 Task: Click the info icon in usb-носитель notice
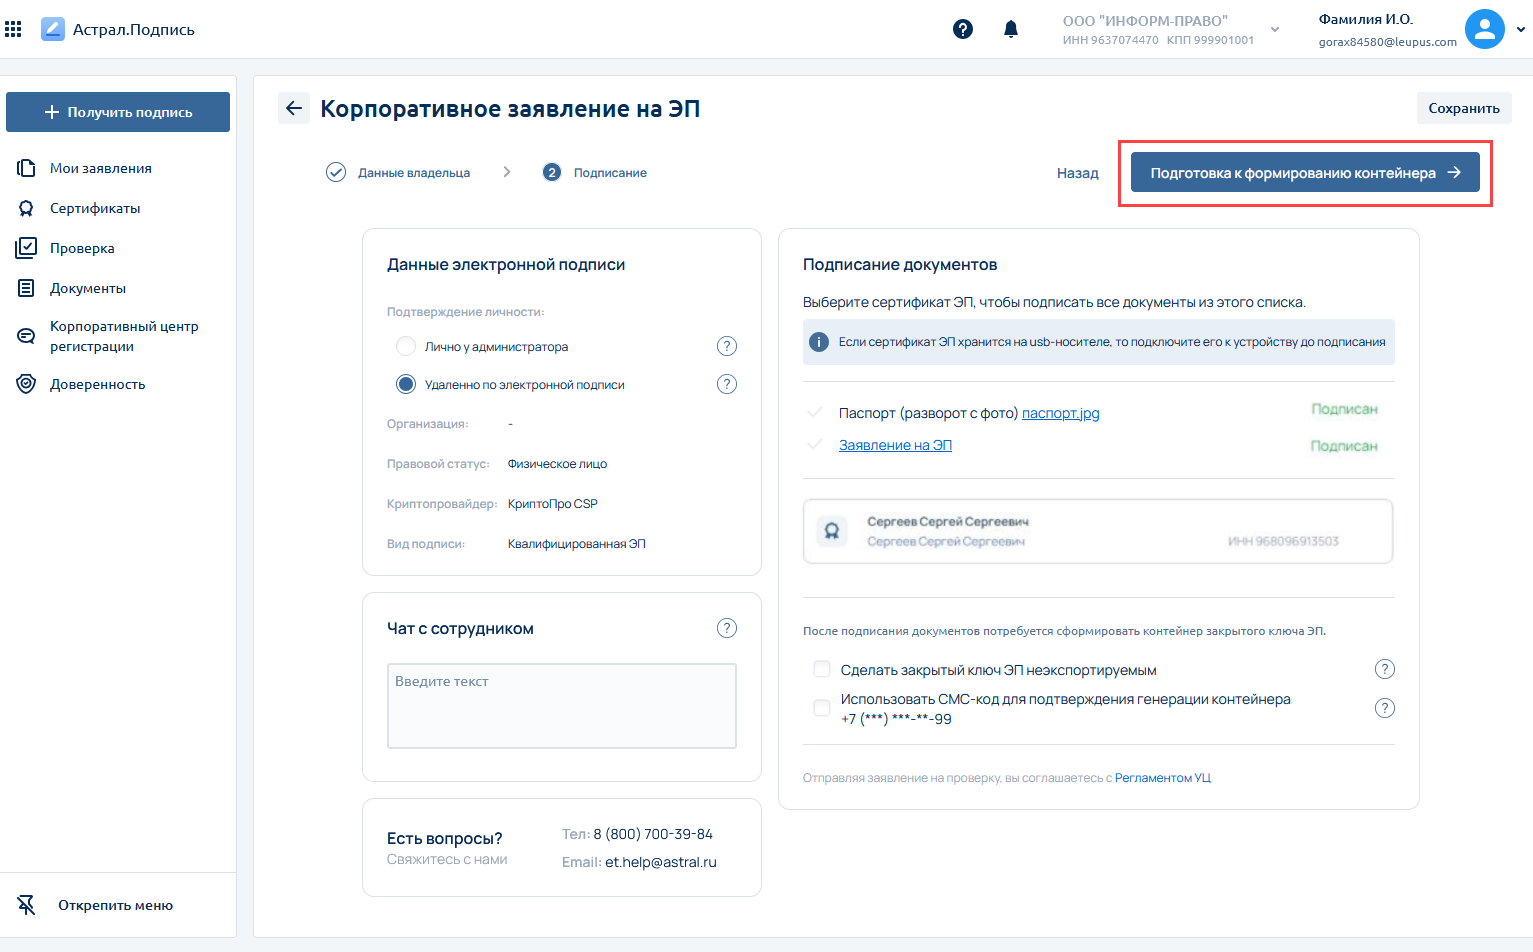(819, 342)
